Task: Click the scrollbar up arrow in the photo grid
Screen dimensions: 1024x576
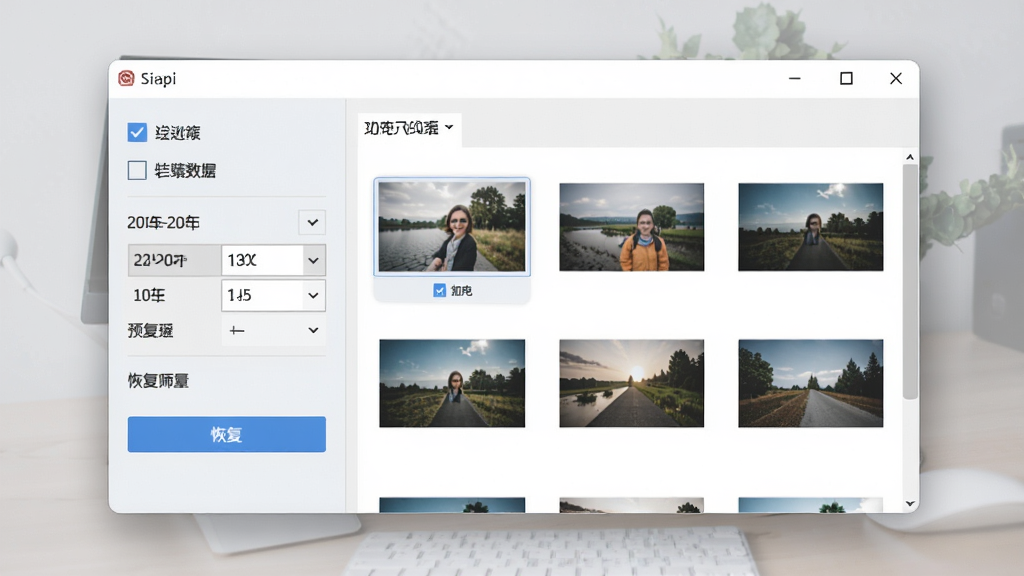Action: pos(910,157)
